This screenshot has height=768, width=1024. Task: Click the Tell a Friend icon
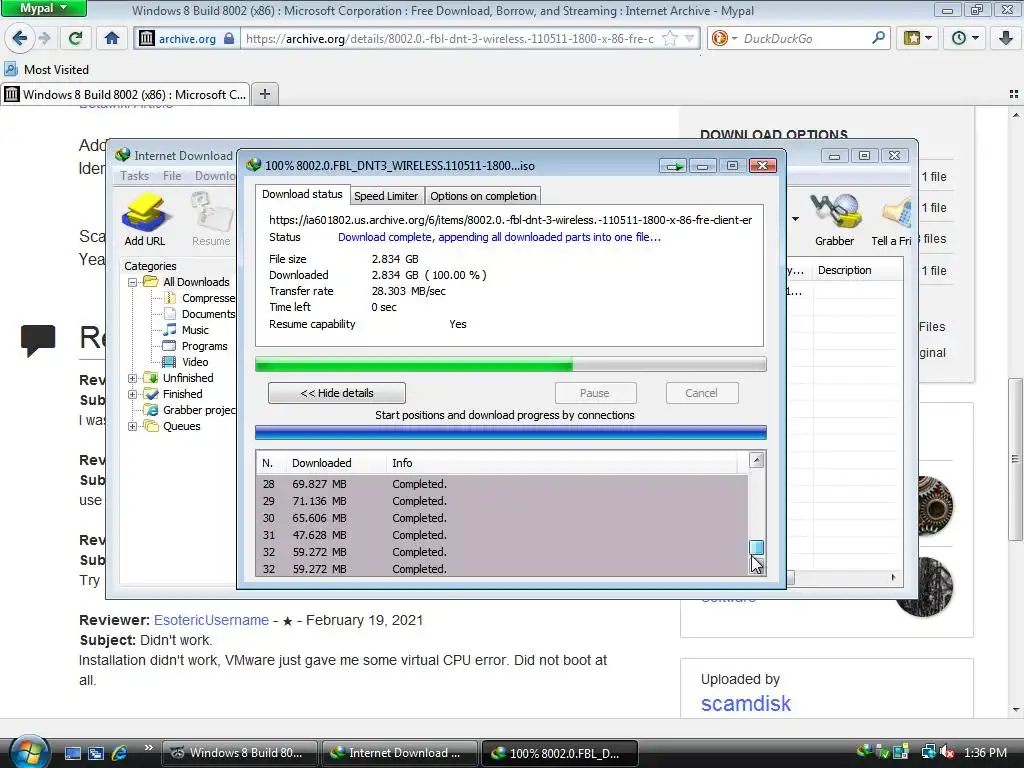point(891,219)
